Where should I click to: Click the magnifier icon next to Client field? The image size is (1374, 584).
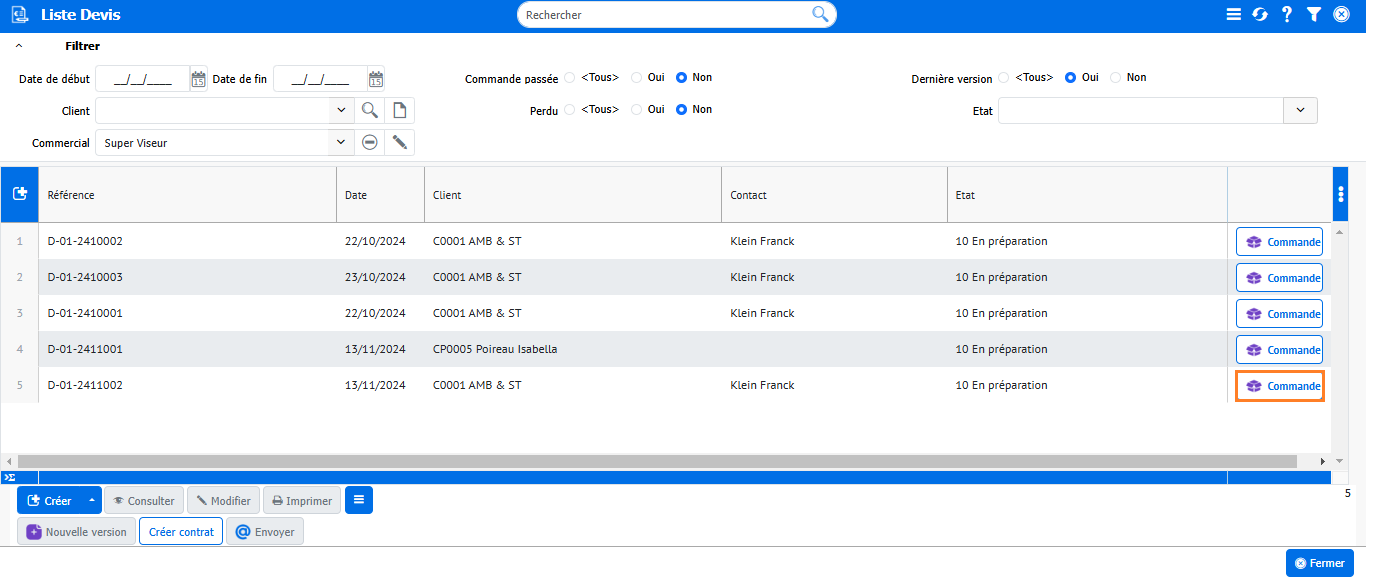coord(370,111)
